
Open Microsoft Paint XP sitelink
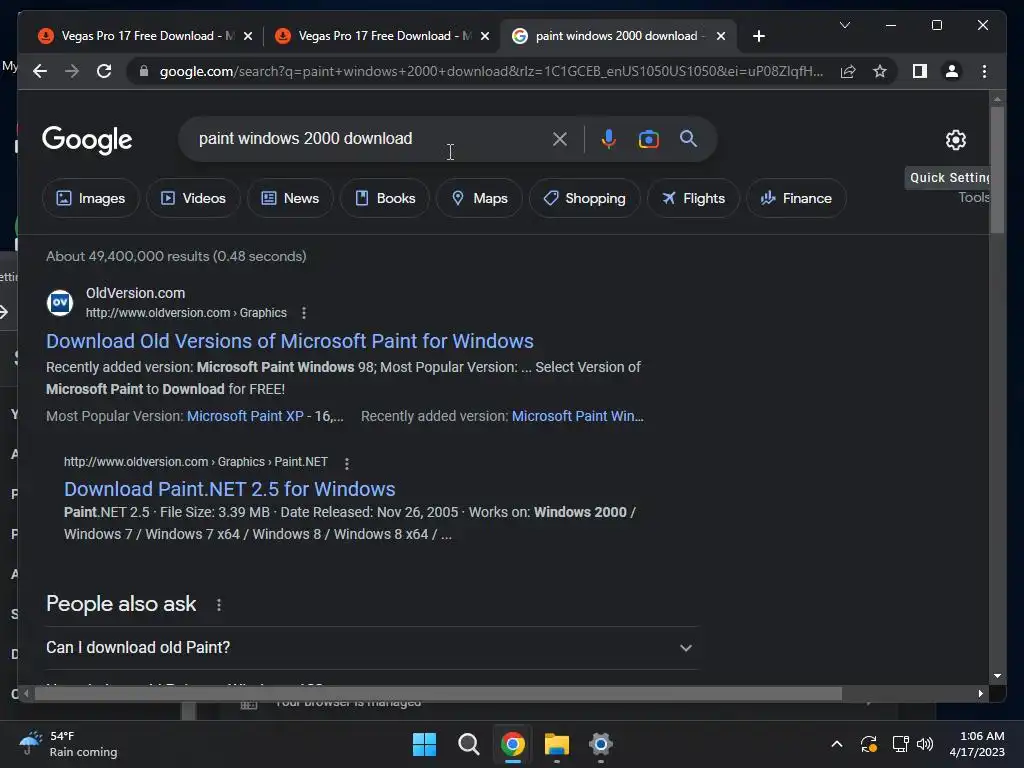point(246,416)
